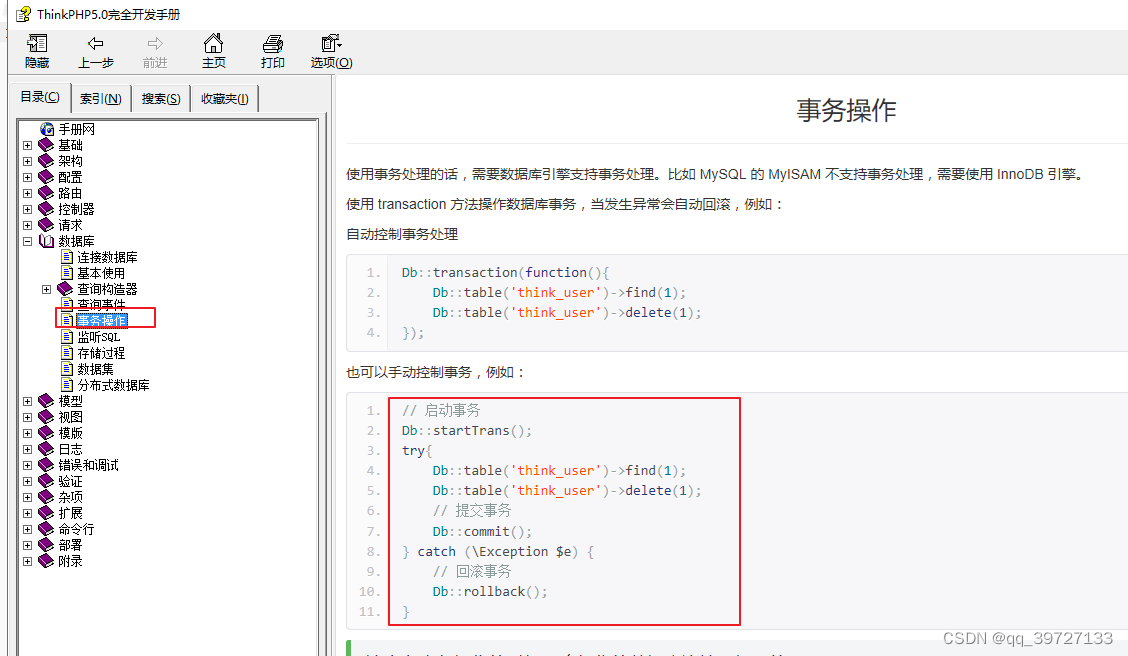
Task: Select the 杂项 tree item
Action: (70, 497)
